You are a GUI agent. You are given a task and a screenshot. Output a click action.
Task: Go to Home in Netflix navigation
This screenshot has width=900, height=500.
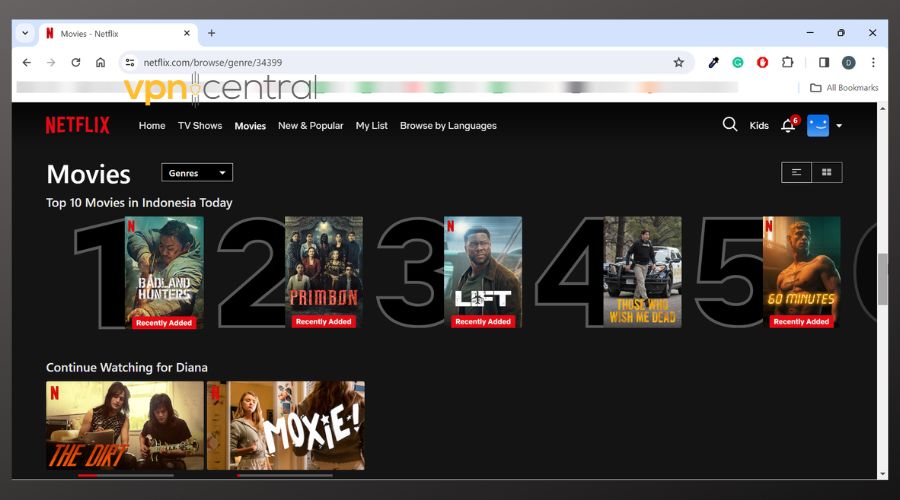[x=152, y=126]
